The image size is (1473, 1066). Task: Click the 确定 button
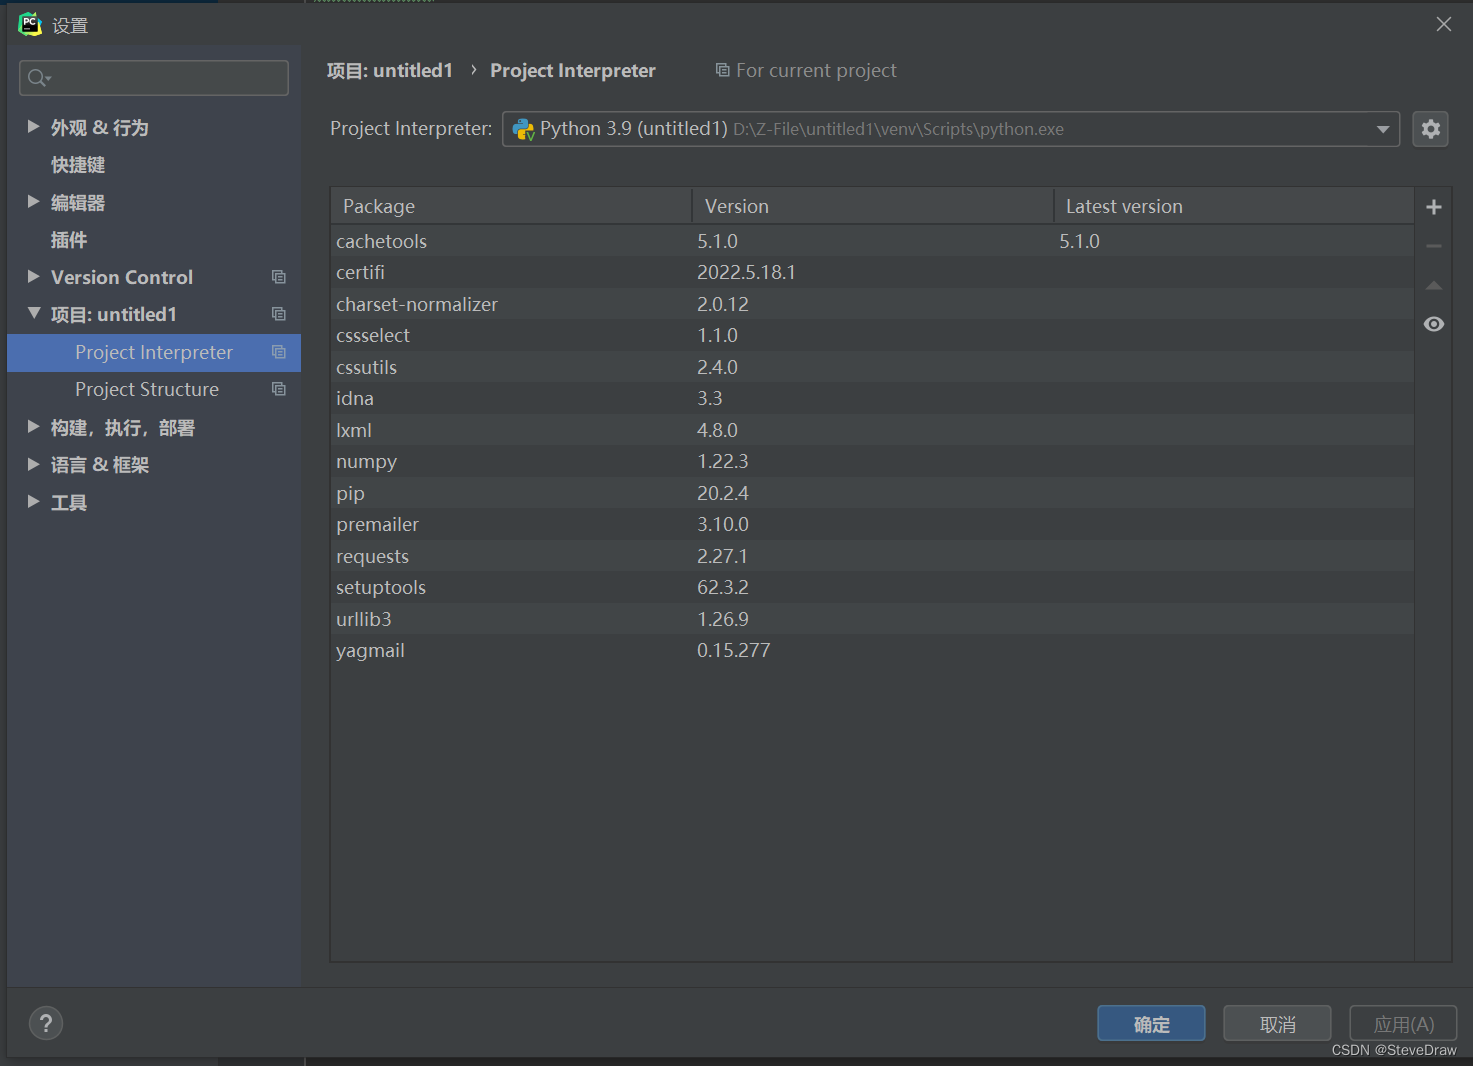click(x=1150, y=1024)
